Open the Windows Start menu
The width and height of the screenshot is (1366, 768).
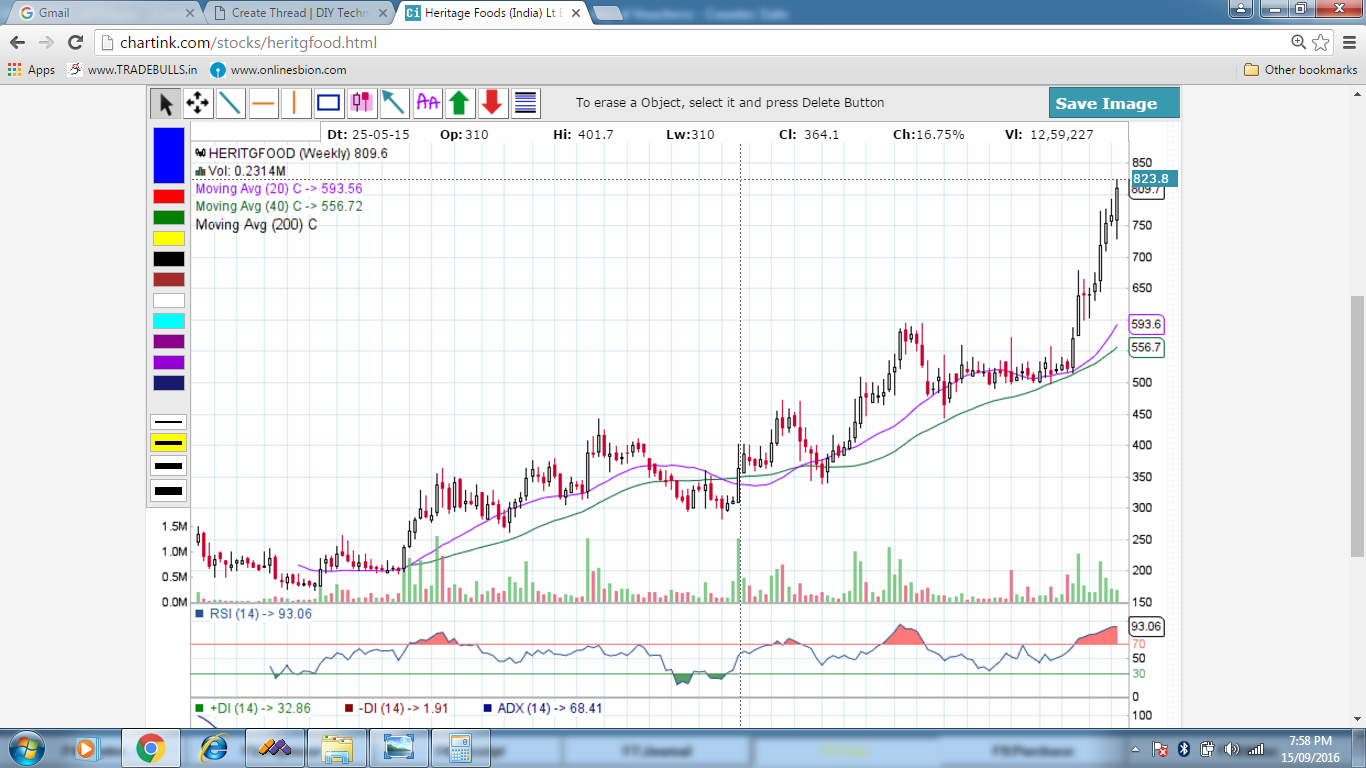(24, 748)
